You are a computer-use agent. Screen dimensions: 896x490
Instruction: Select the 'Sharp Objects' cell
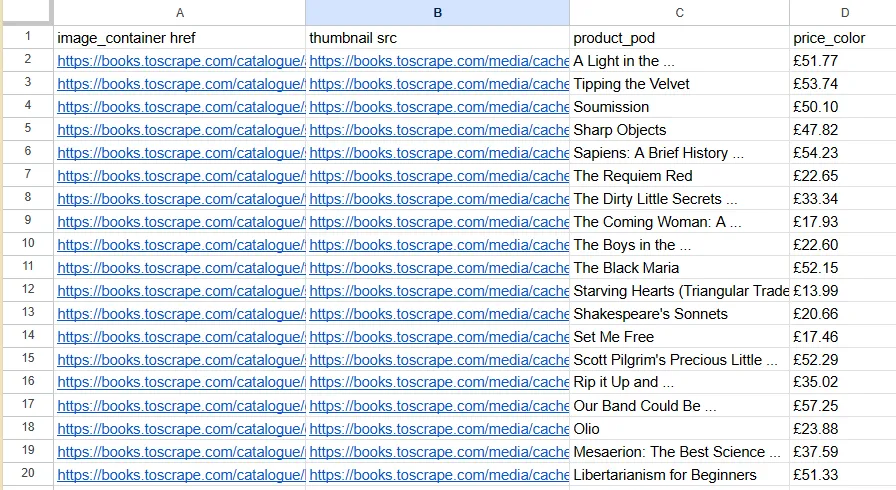tap(679, 130)
